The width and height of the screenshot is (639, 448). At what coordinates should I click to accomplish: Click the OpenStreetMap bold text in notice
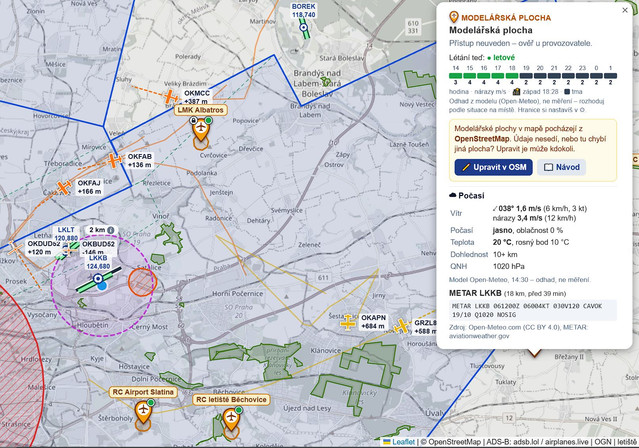point(482,139)
